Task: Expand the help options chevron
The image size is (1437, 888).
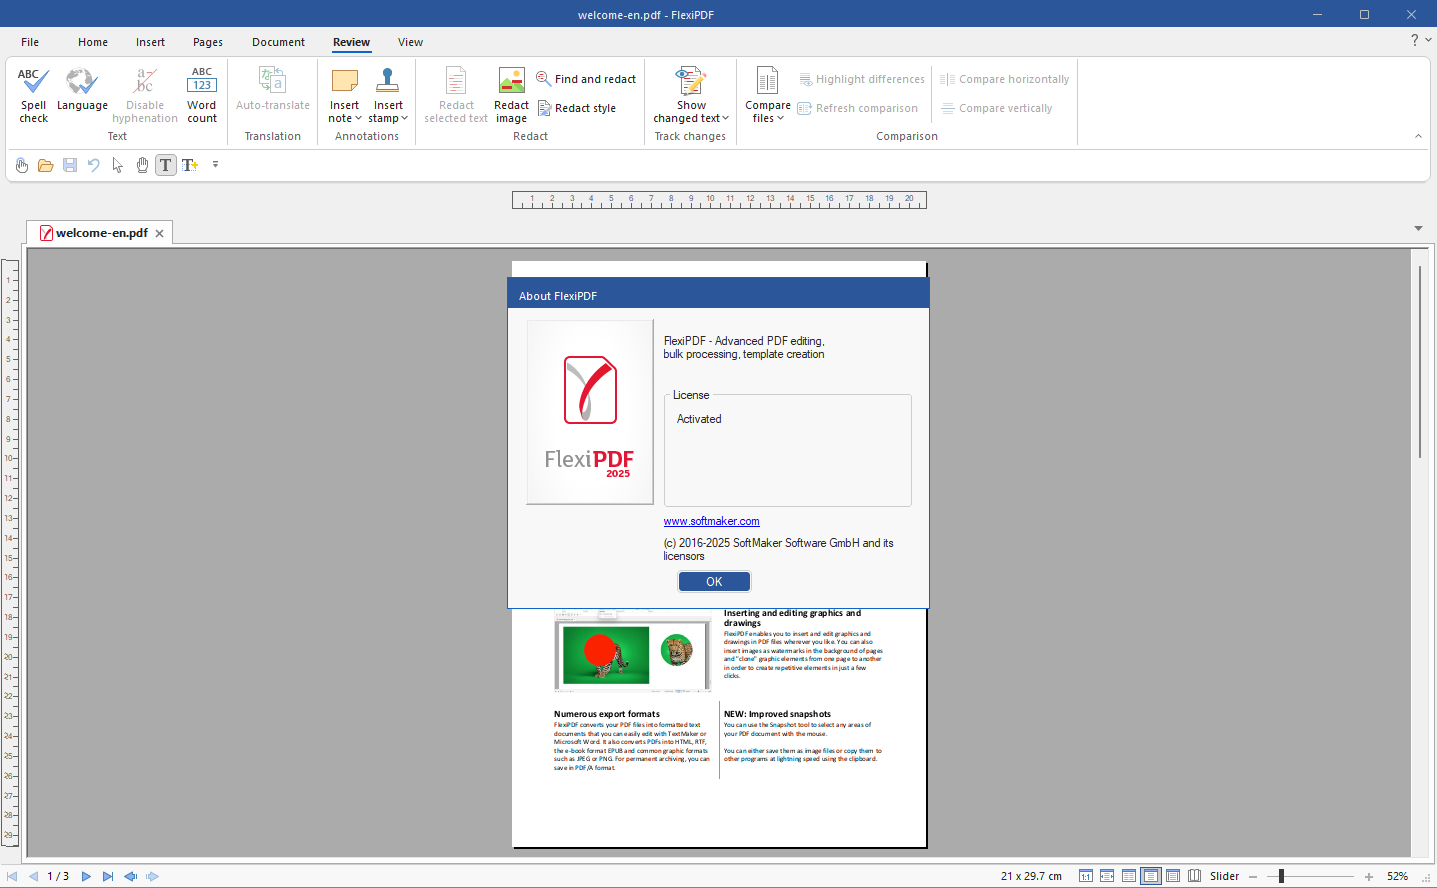Action: (x=1428, y=40)
